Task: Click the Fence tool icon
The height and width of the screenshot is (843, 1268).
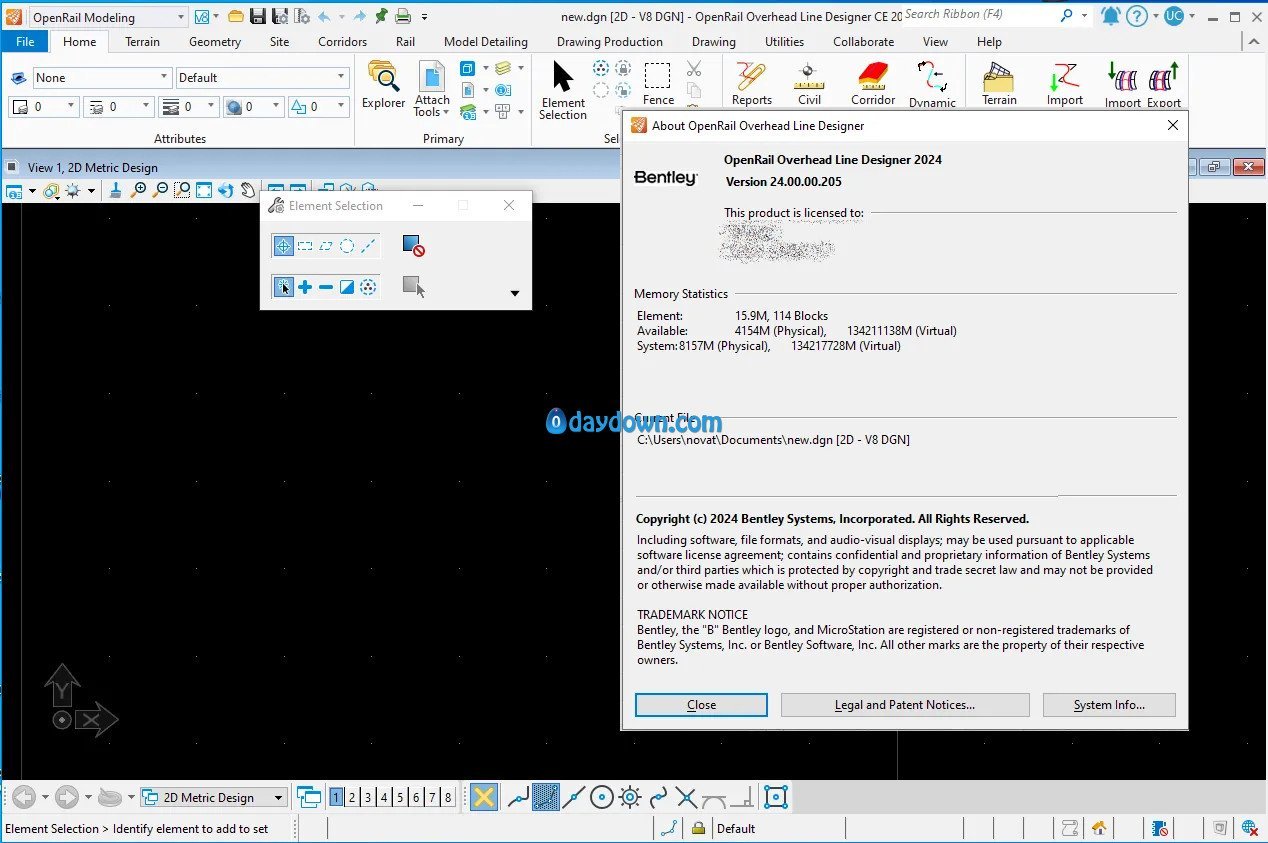Action: [658, 83]
